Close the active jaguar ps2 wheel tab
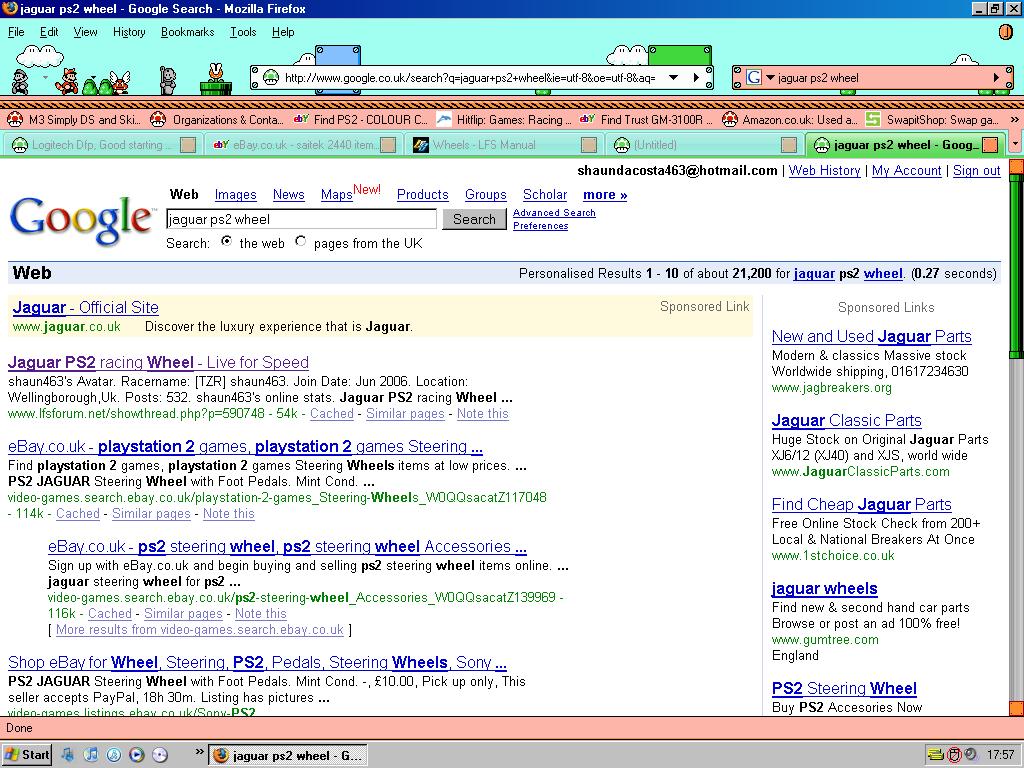 [990, 145]
